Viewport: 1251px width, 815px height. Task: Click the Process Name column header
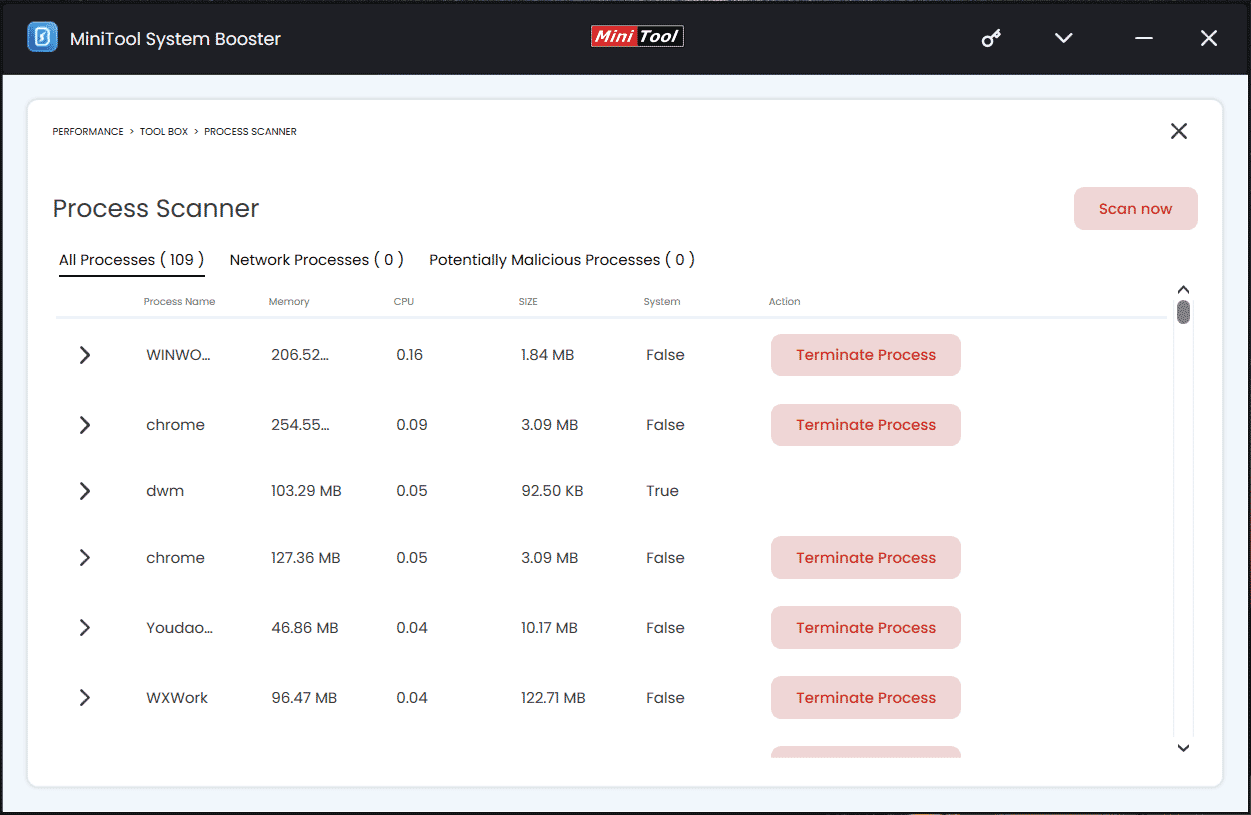coord(179,302)
